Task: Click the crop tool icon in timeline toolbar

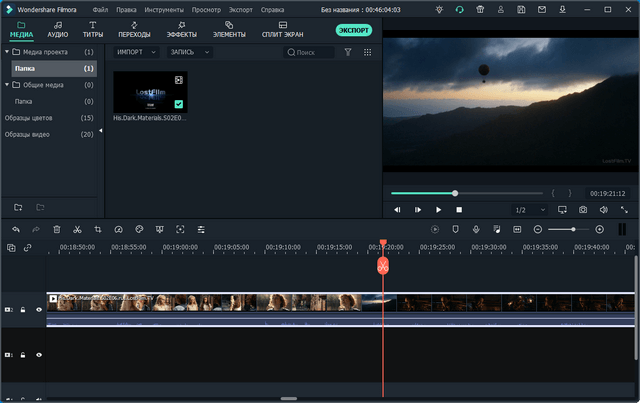Action: coord(97,229)
